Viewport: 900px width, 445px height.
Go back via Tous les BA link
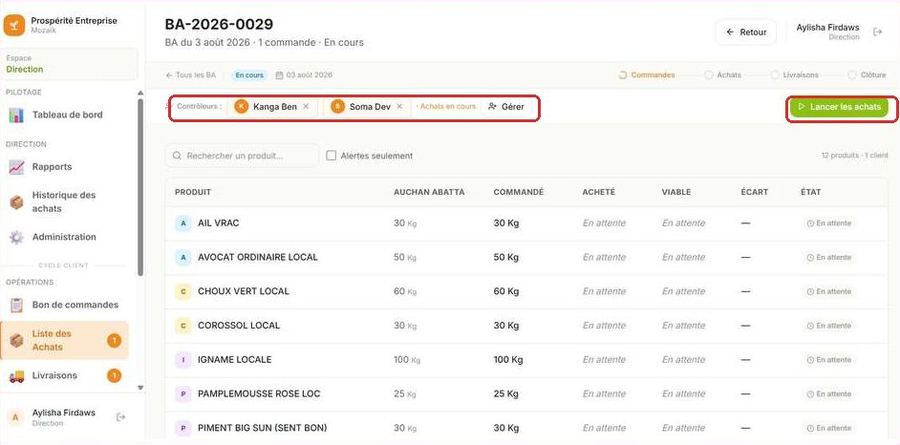pyautogui.click(x=191, y=75)
